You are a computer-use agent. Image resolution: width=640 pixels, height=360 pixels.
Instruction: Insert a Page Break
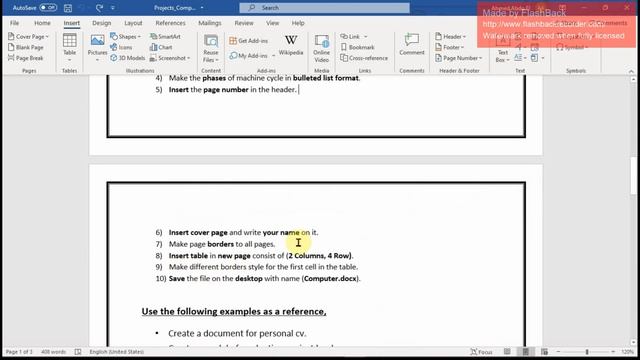(x=26, y=58)
